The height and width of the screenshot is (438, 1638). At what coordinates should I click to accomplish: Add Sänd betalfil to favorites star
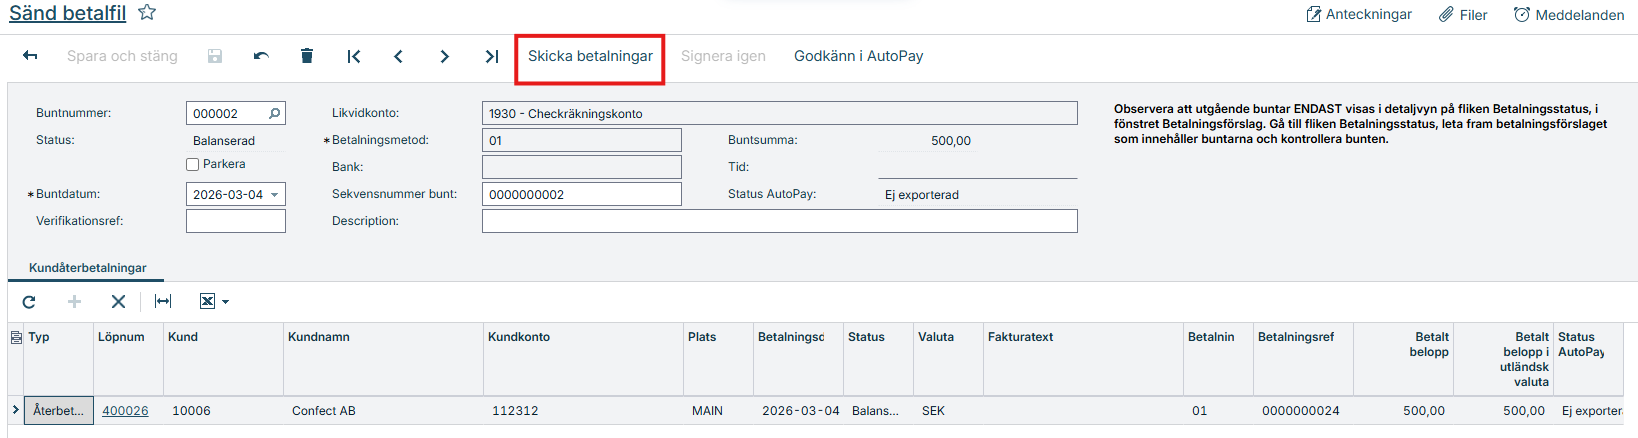147,13
